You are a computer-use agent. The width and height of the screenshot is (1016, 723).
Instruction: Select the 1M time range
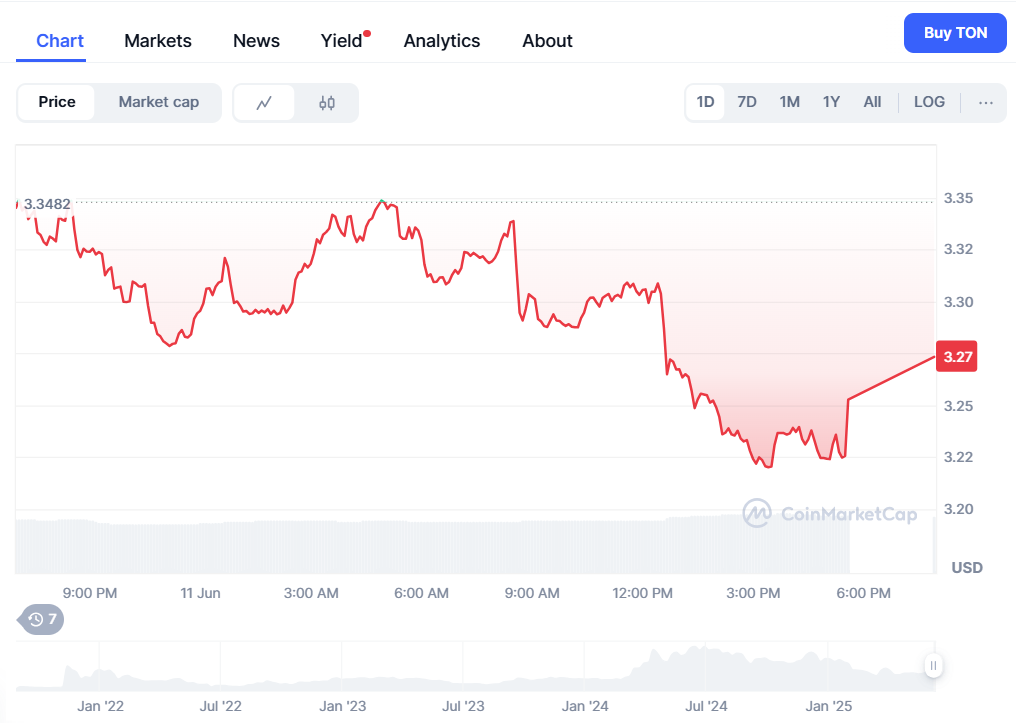click(789, 102)
